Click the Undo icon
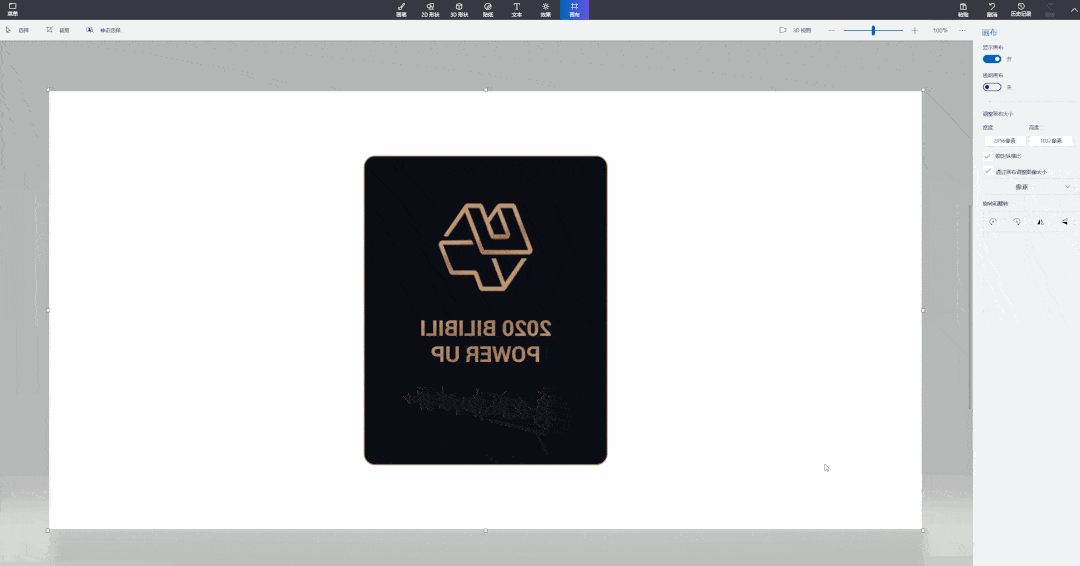The image size is (1080, 566). (x=992, y=9)
